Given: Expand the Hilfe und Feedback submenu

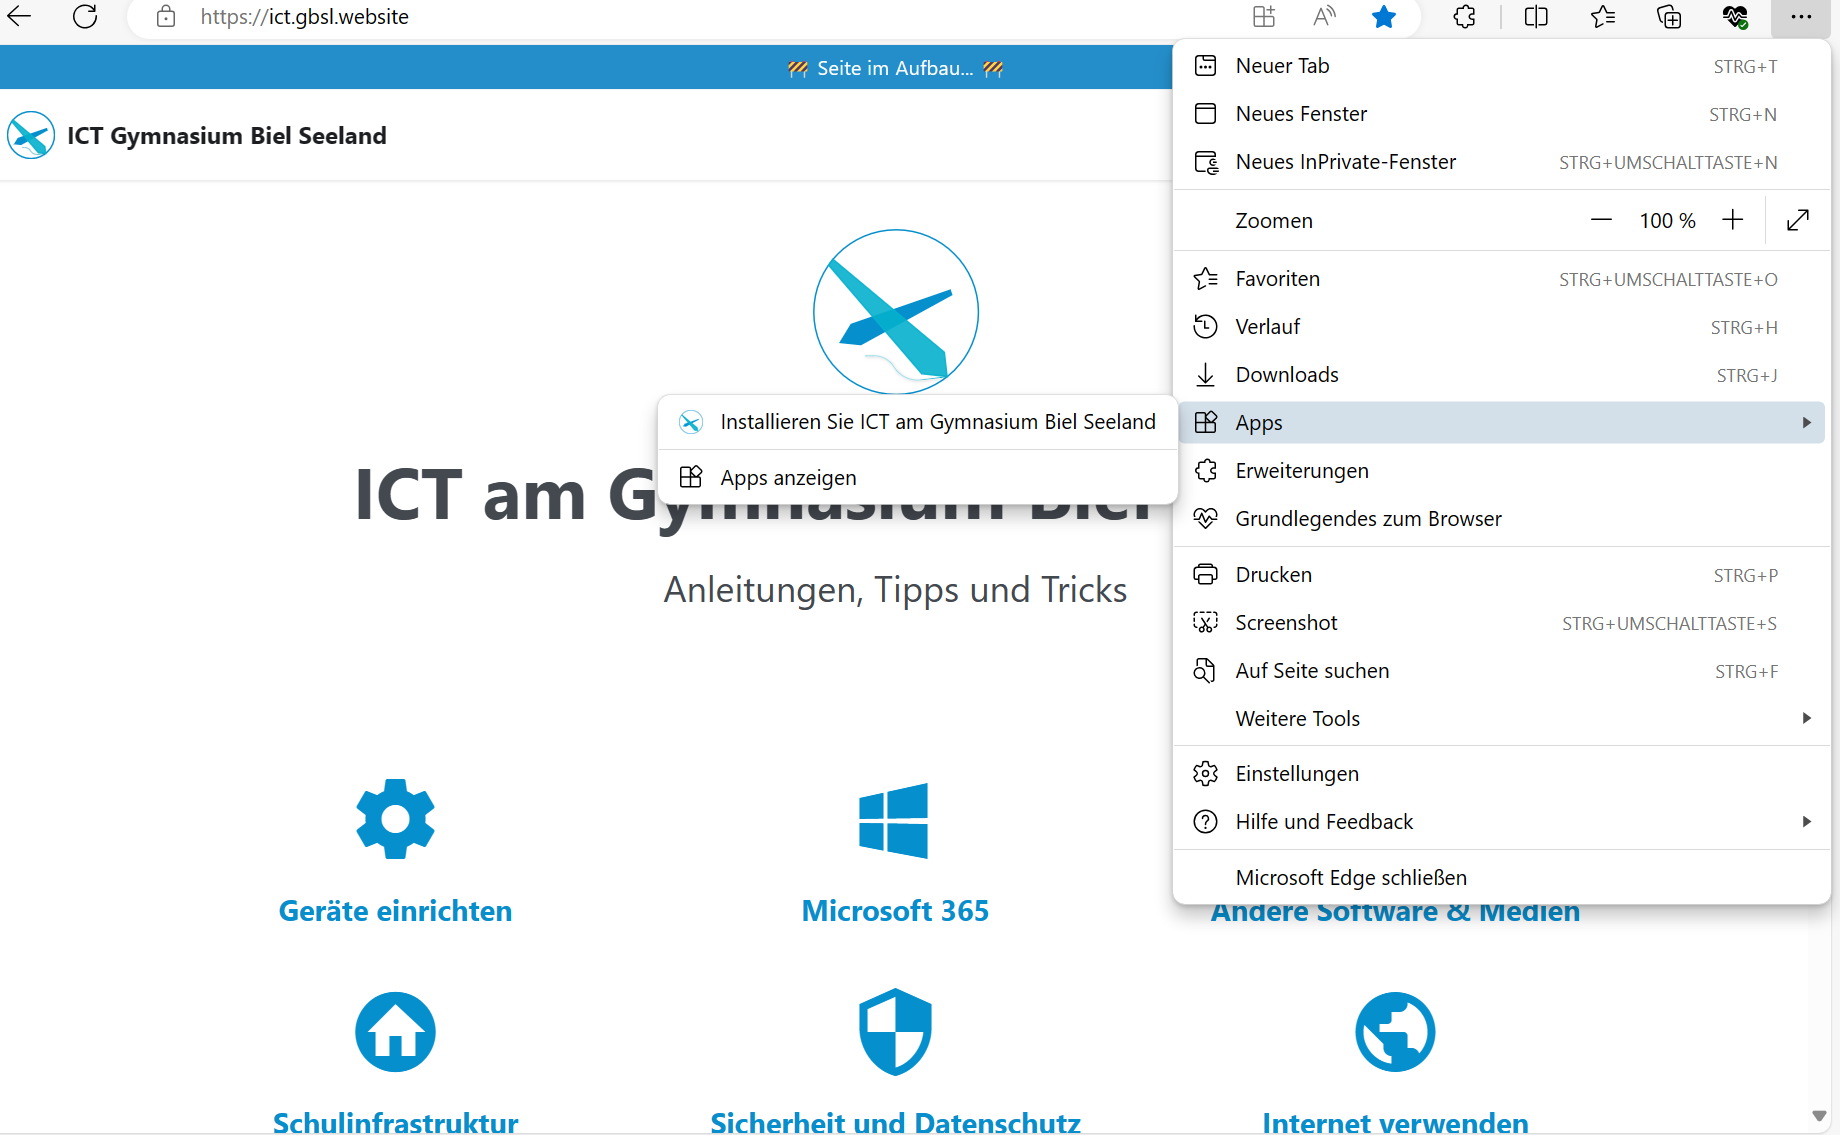Looking at the screenshot, I should pyautogui.click(x=1806, y=822).
